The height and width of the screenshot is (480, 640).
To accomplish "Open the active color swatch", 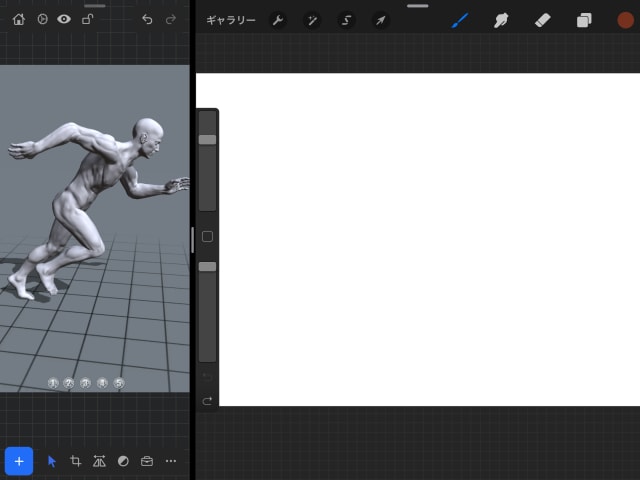I will coord(625,20).
